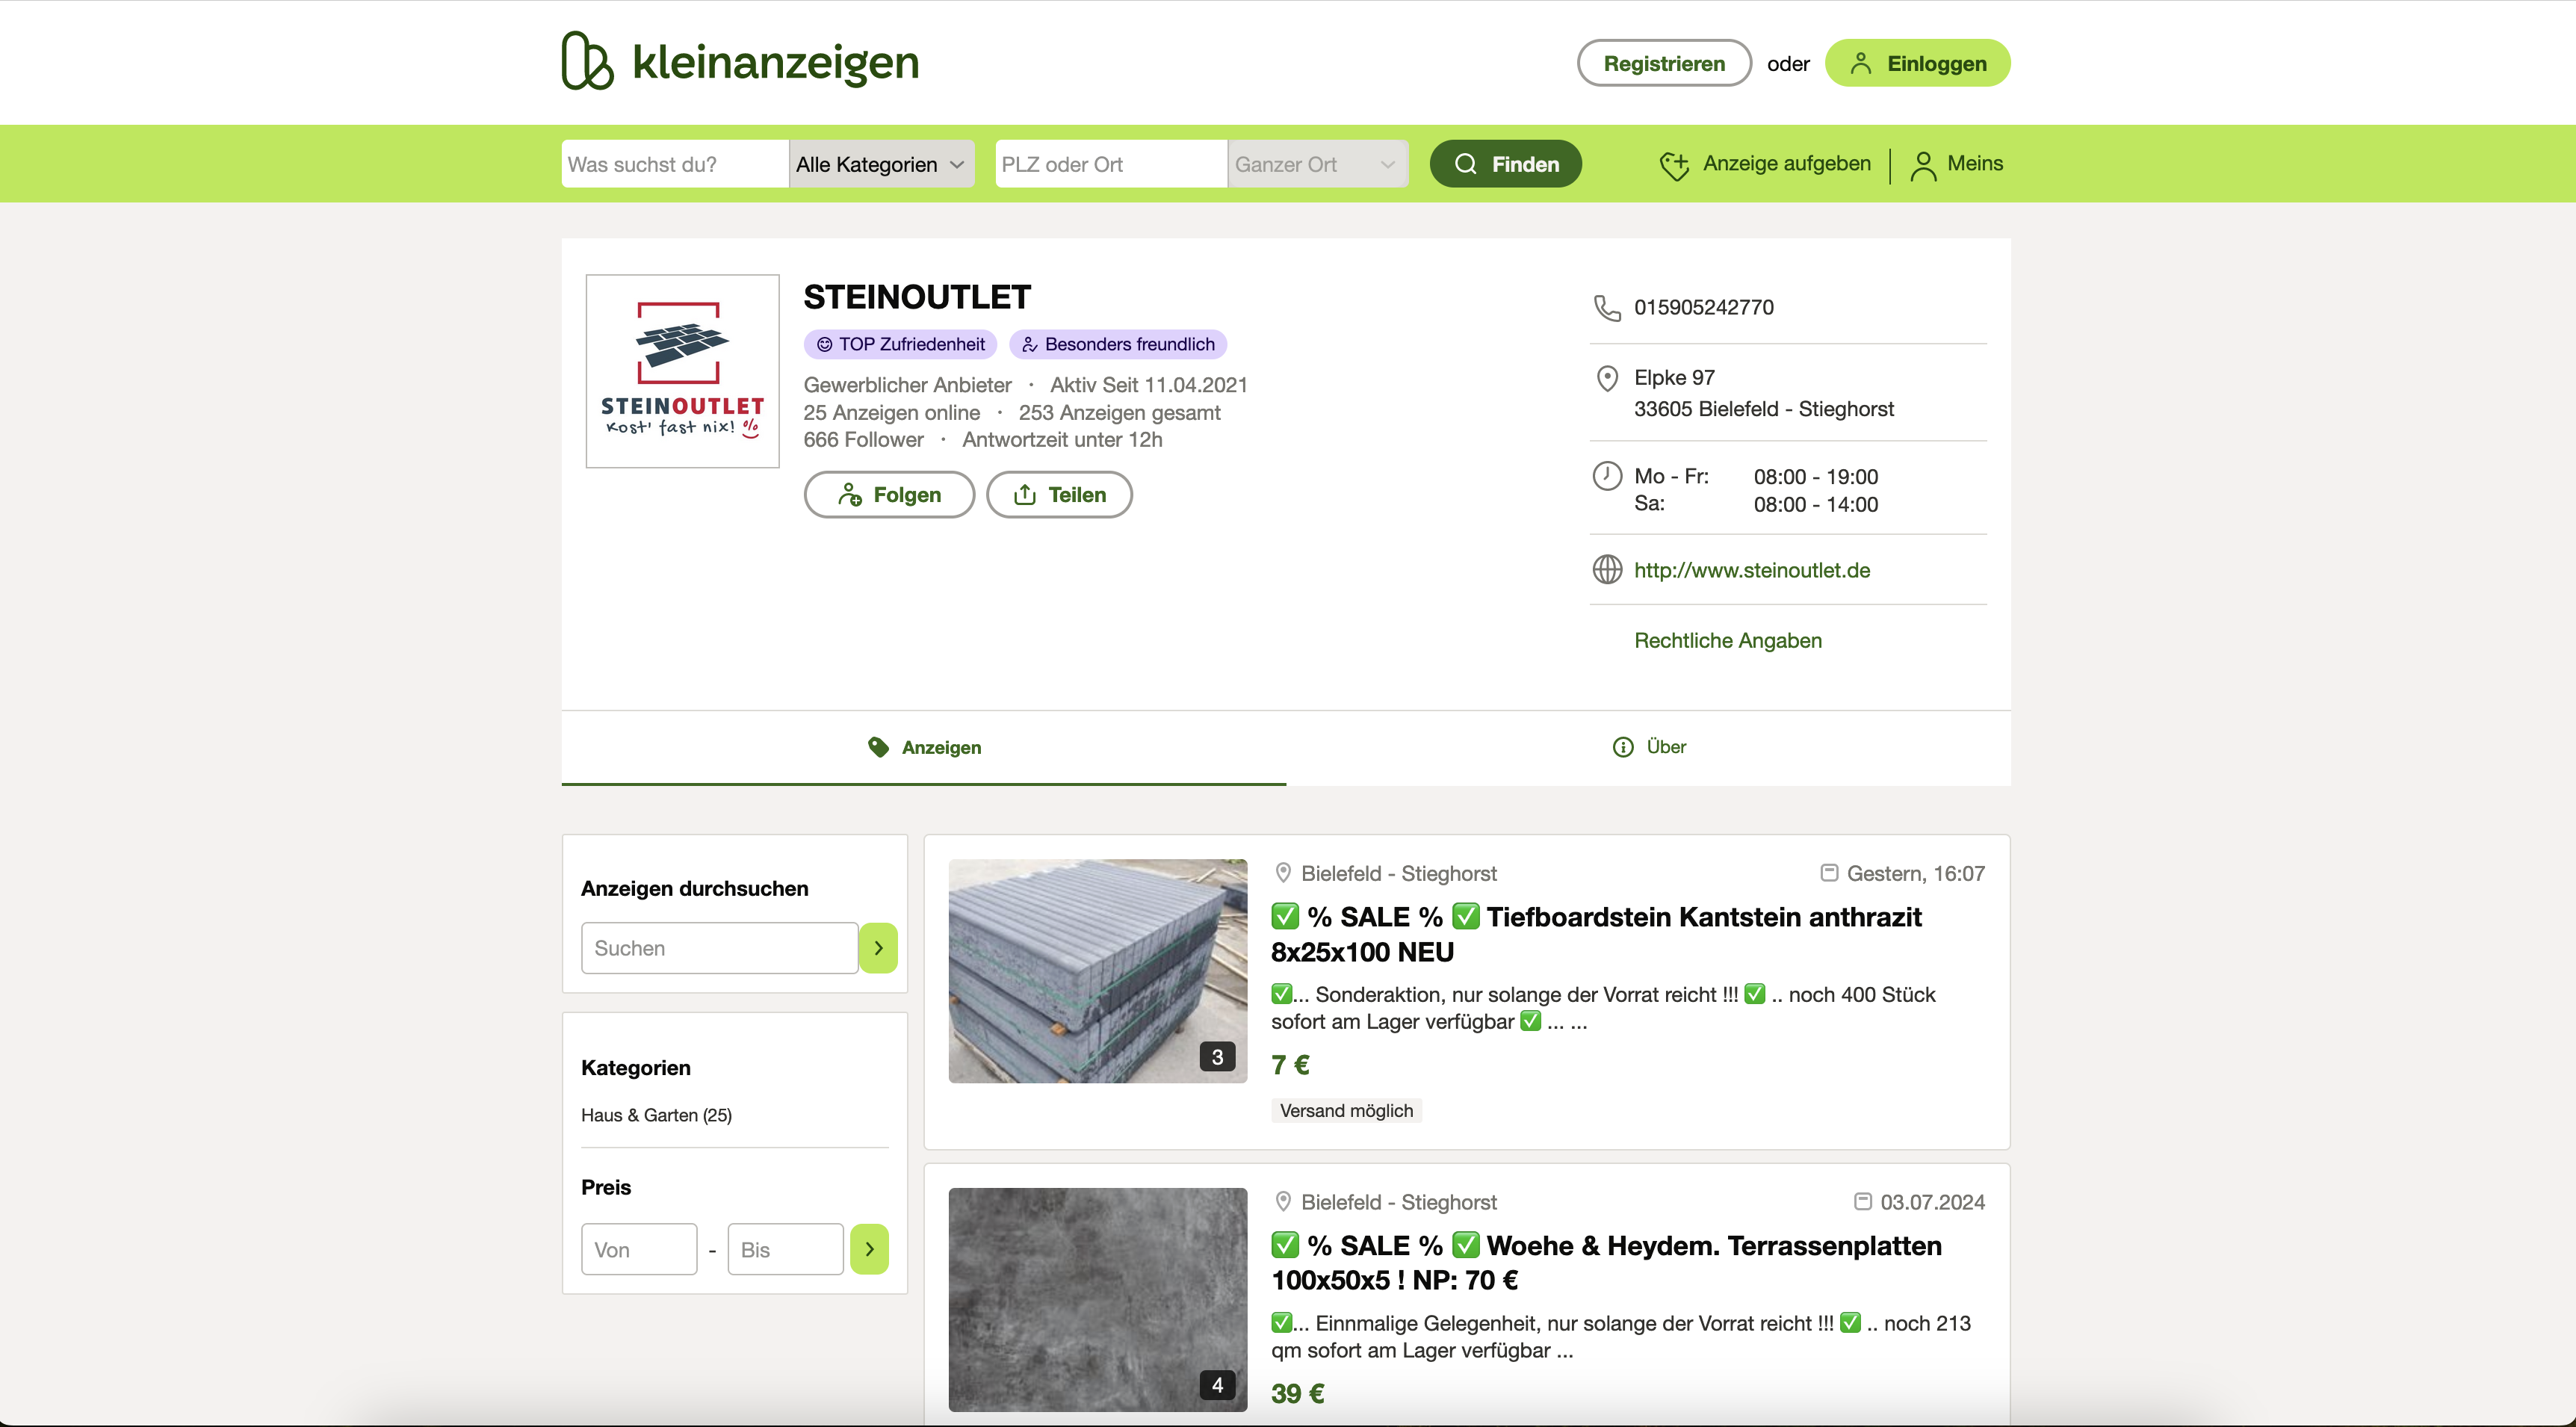Select the Anzeige aufgeben icon
This screenshot has width=2576, height=1427.
1676,163
